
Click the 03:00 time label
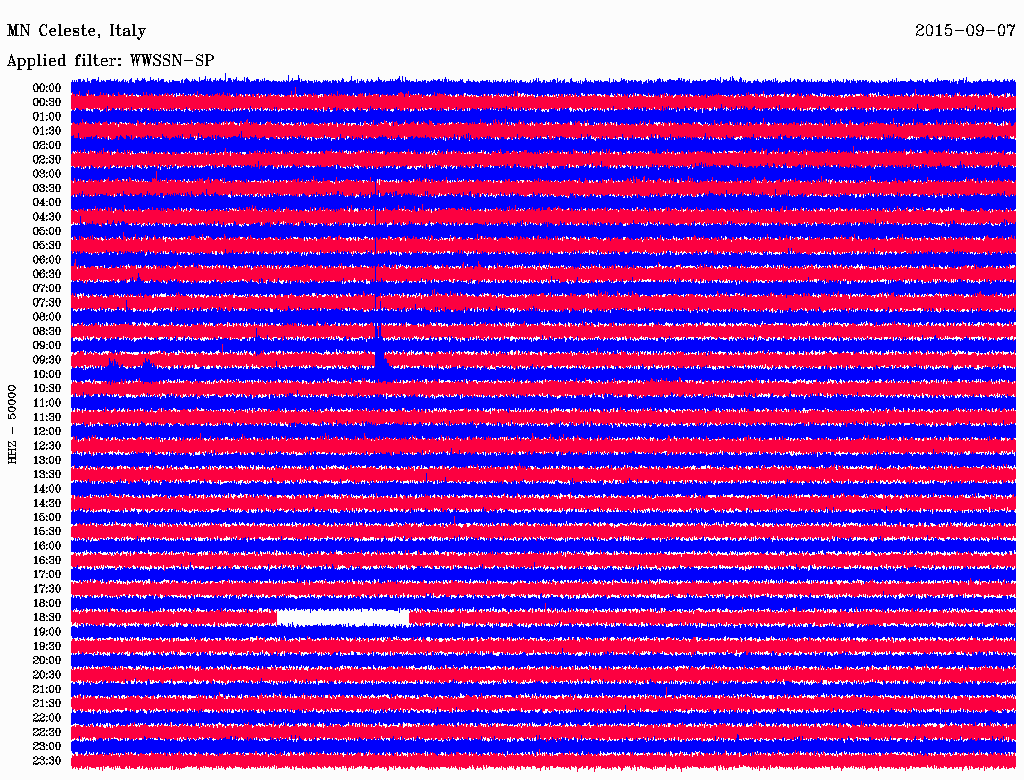coord(47,174)
